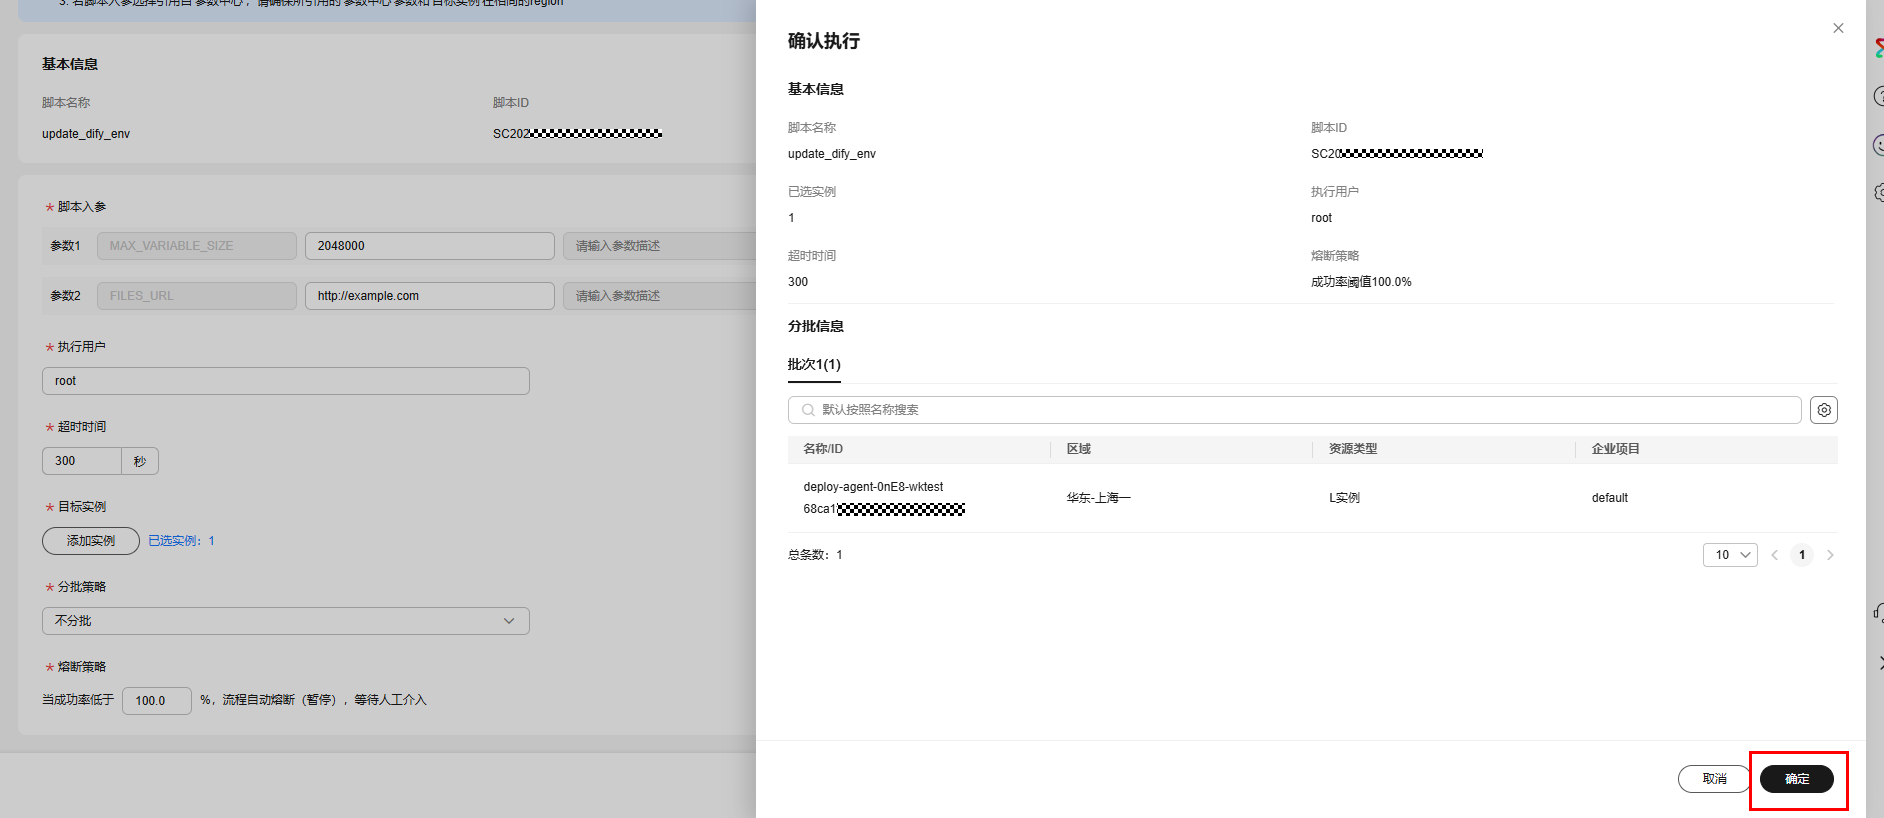Click default enterprise project cell
This screenshot has height=818, width=1884.
click(1610, 498)
